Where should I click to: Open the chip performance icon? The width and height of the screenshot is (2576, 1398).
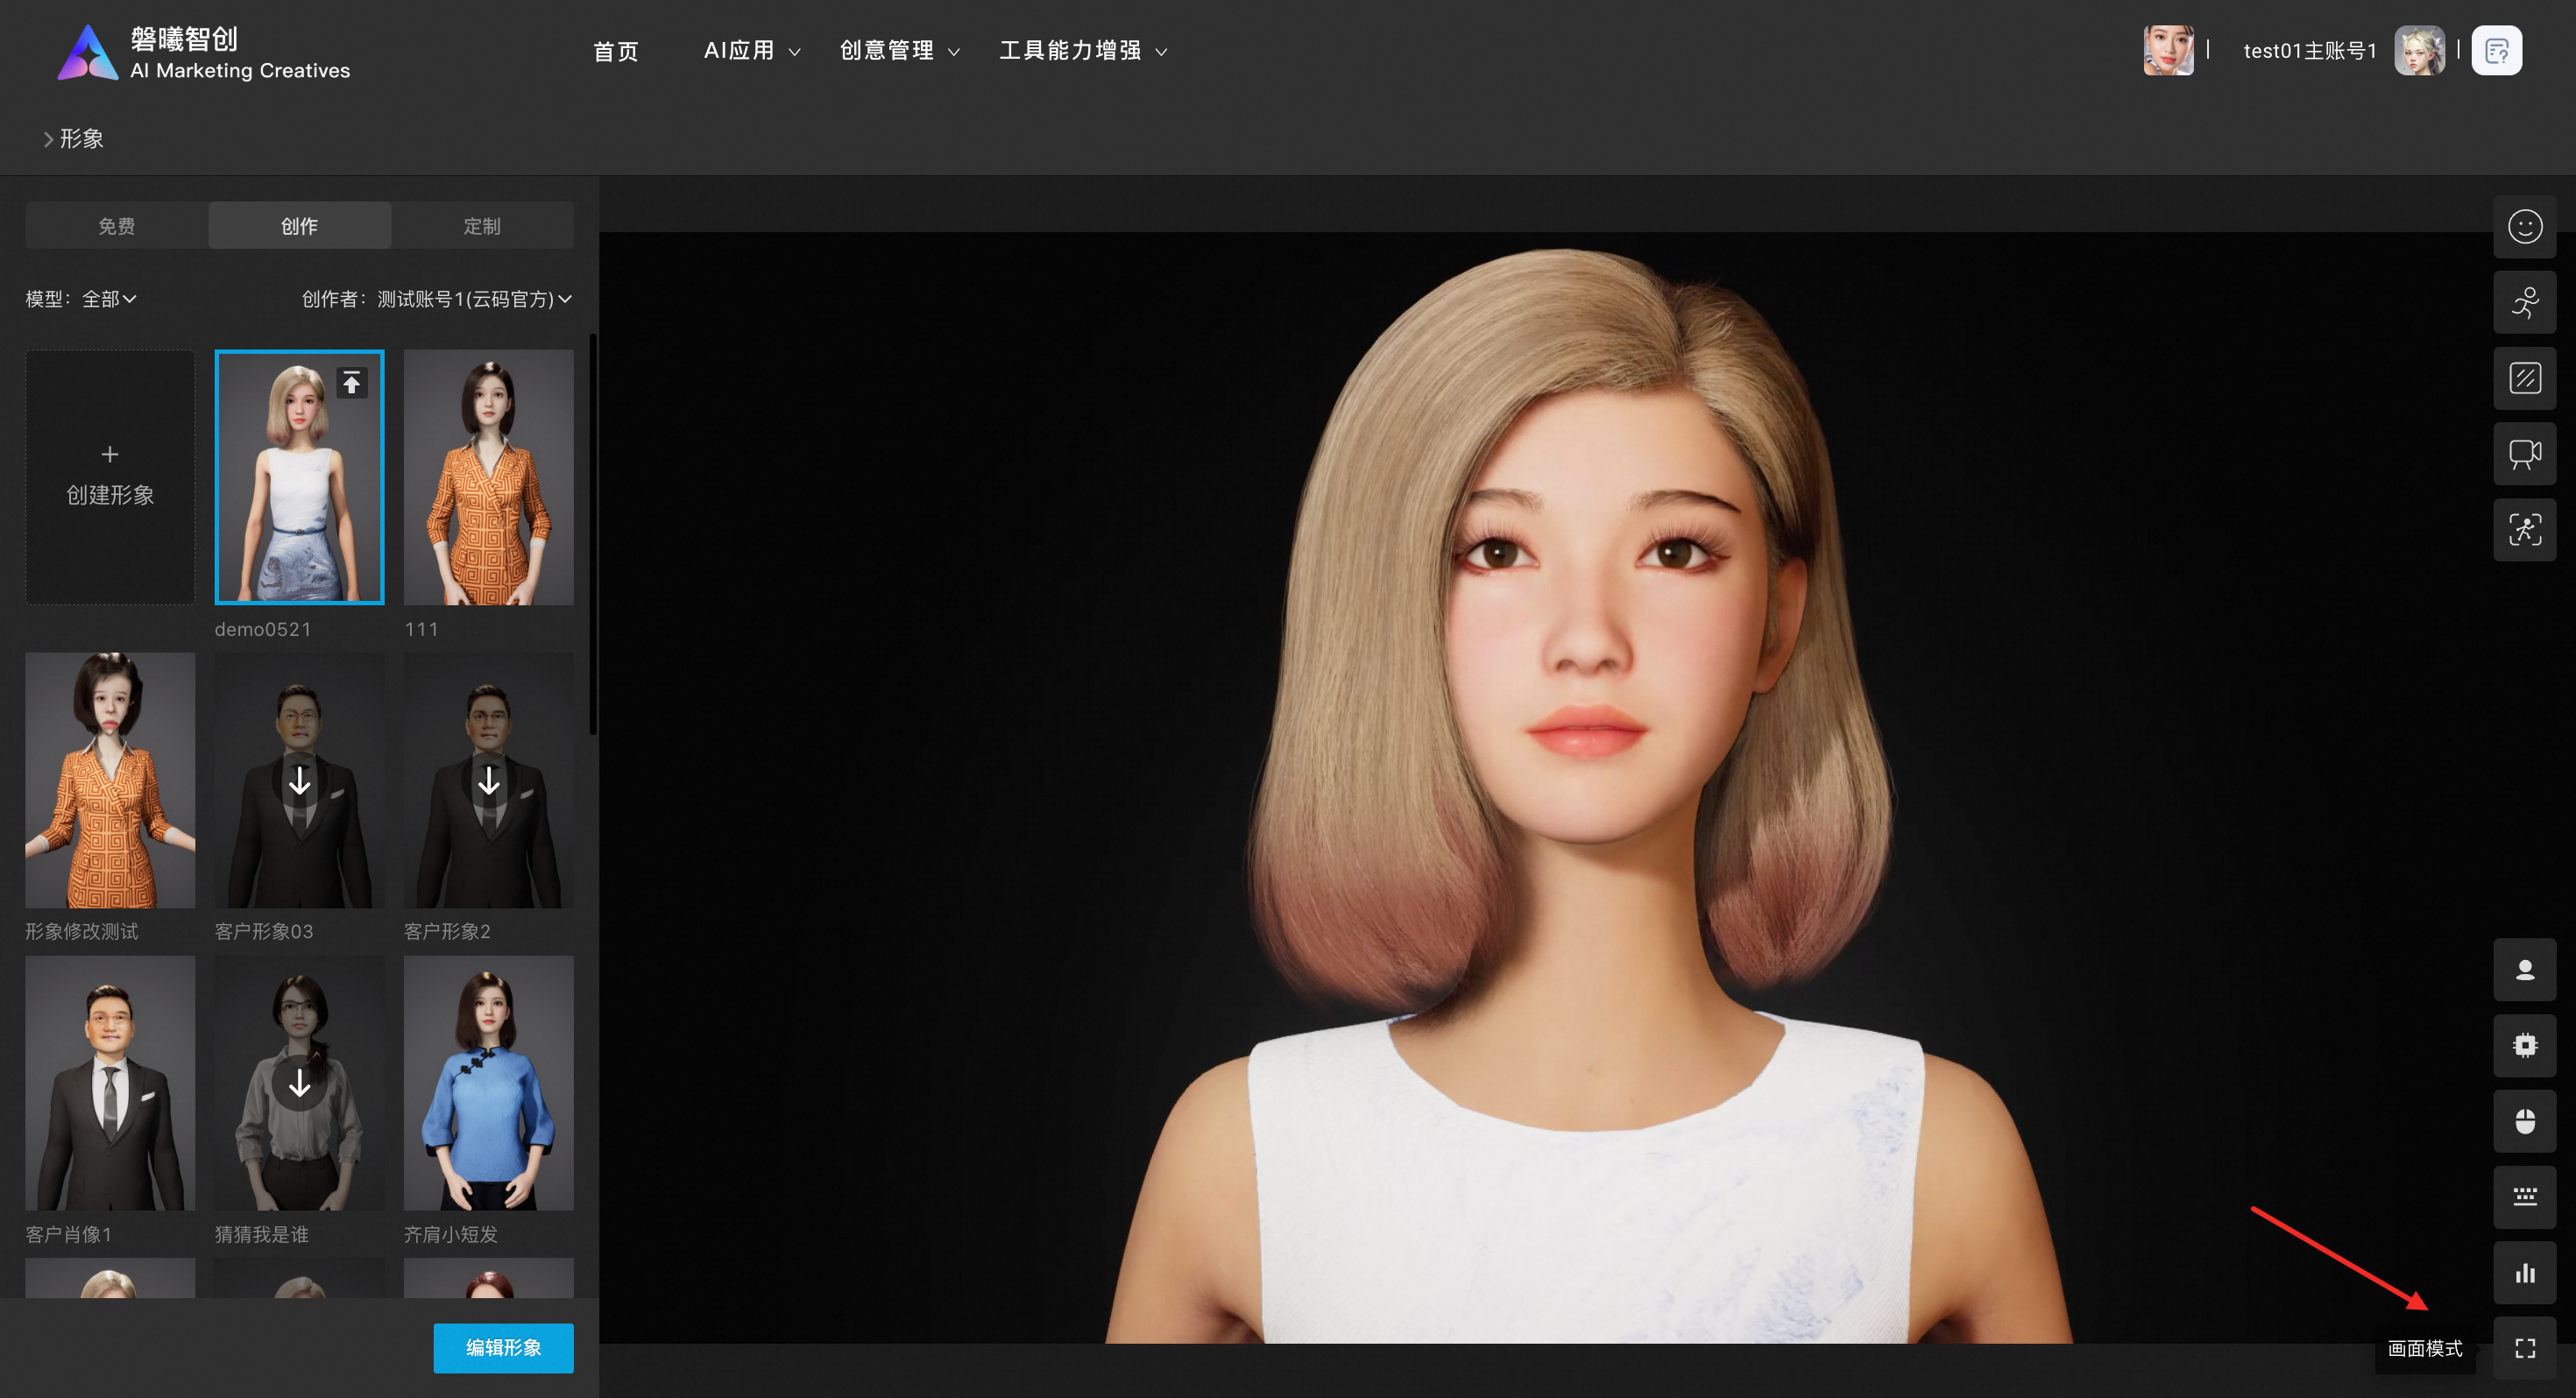pyautogui.click(x=2524, y=1046)
